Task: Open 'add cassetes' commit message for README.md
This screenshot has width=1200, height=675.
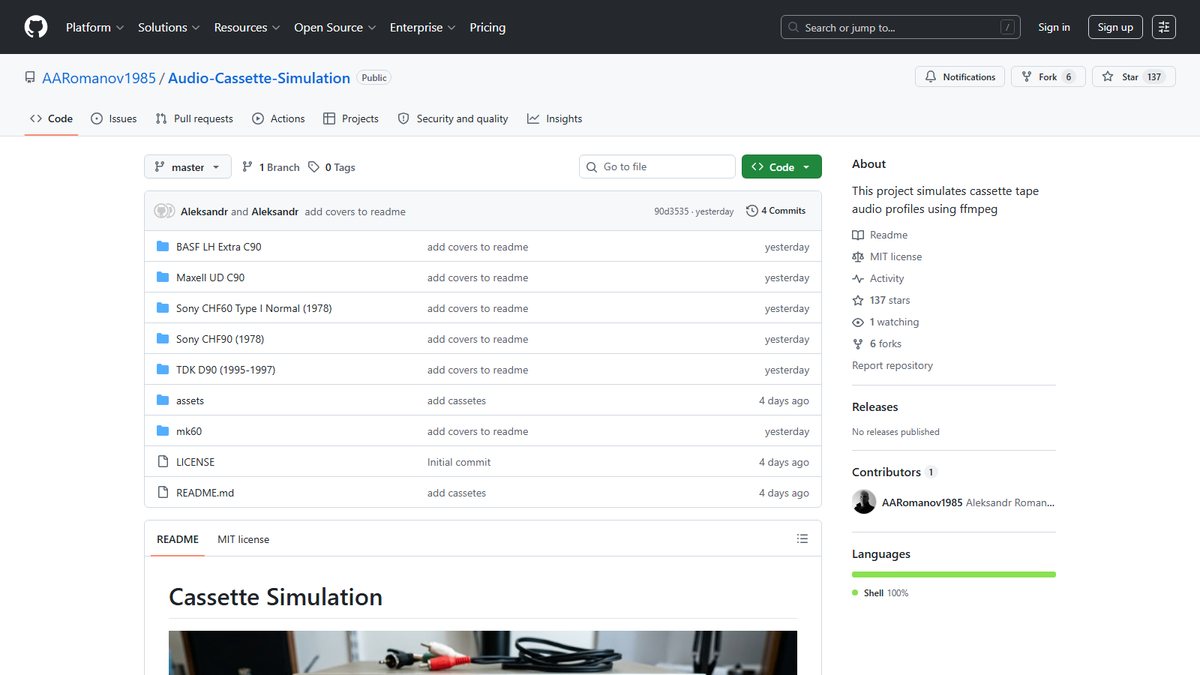Action: (x=457, y=493)
